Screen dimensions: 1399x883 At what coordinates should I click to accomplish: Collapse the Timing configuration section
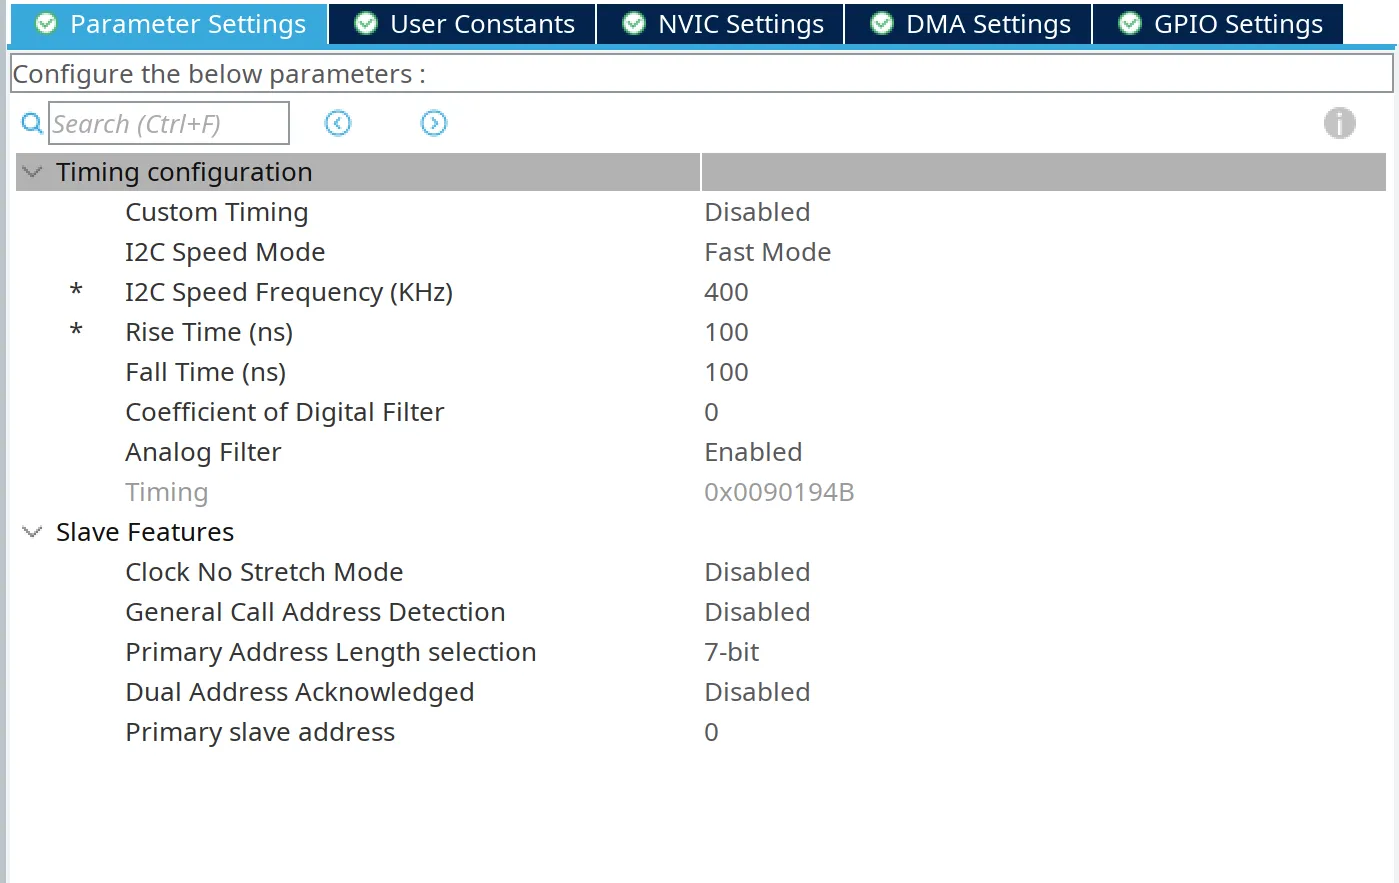click(32, 172)
